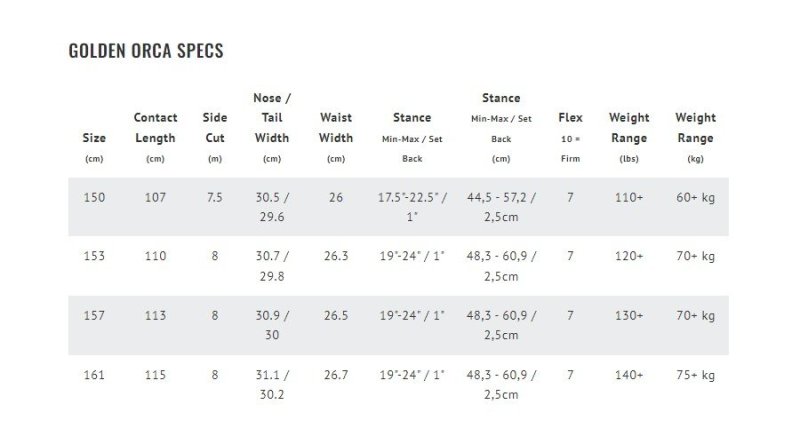Select the 150 size cell
The height and width of the screenshot is (444, 800).
93,198
